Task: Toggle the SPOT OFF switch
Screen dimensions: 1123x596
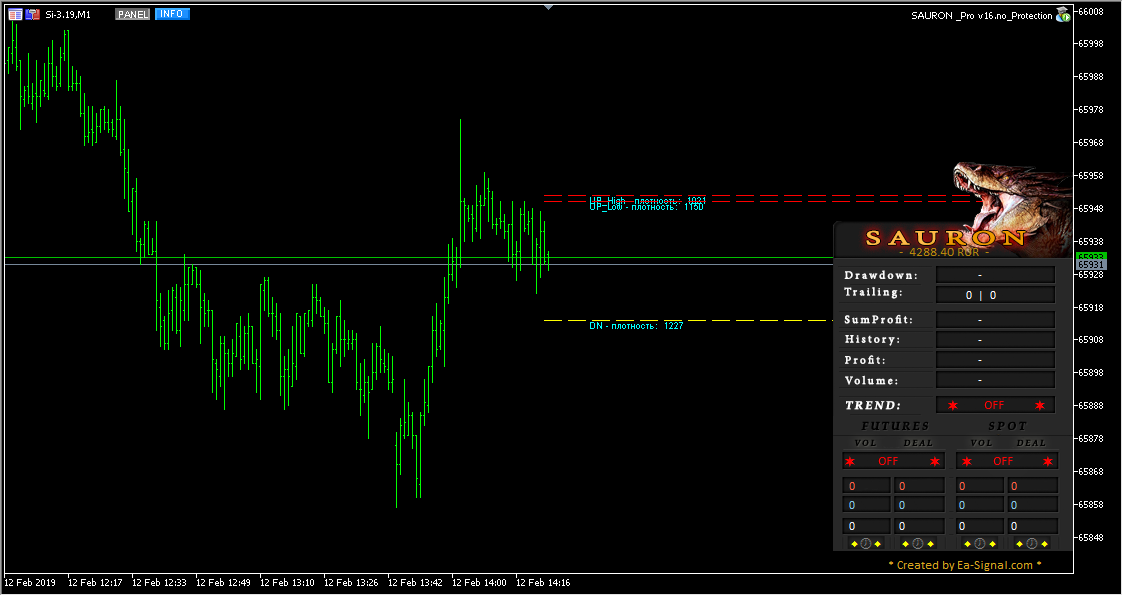Action: pyautogui.click(x=1007, y=461)
